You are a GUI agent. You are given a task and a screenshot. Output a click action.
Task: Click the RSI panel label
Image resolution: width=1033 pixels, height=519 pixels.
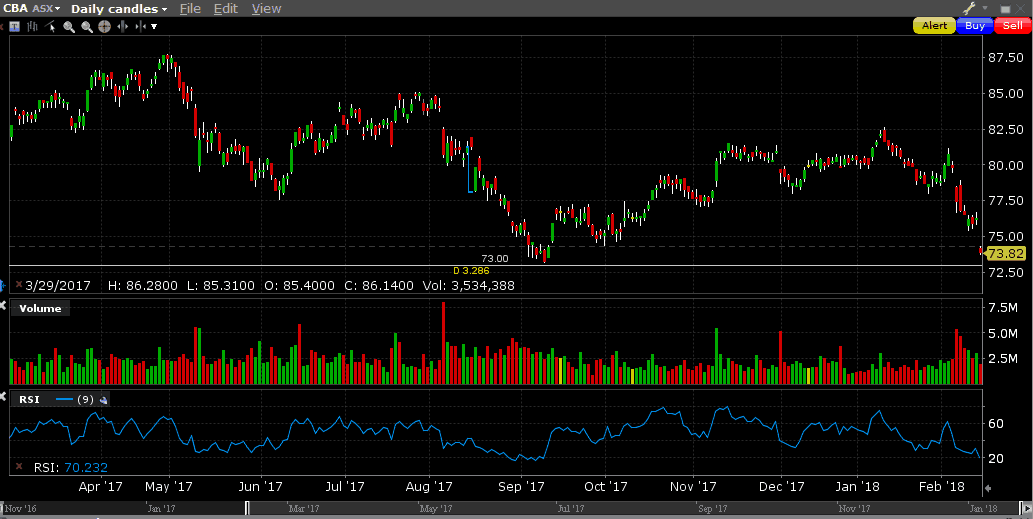29,399
